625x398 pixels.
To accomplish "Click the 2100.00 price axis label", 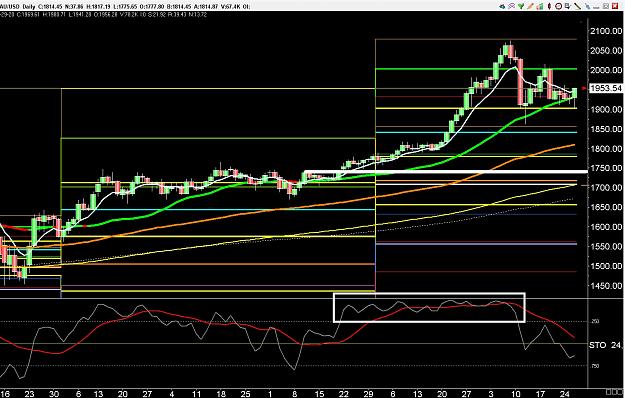I will pyautogui.click(x=606, y=31).
